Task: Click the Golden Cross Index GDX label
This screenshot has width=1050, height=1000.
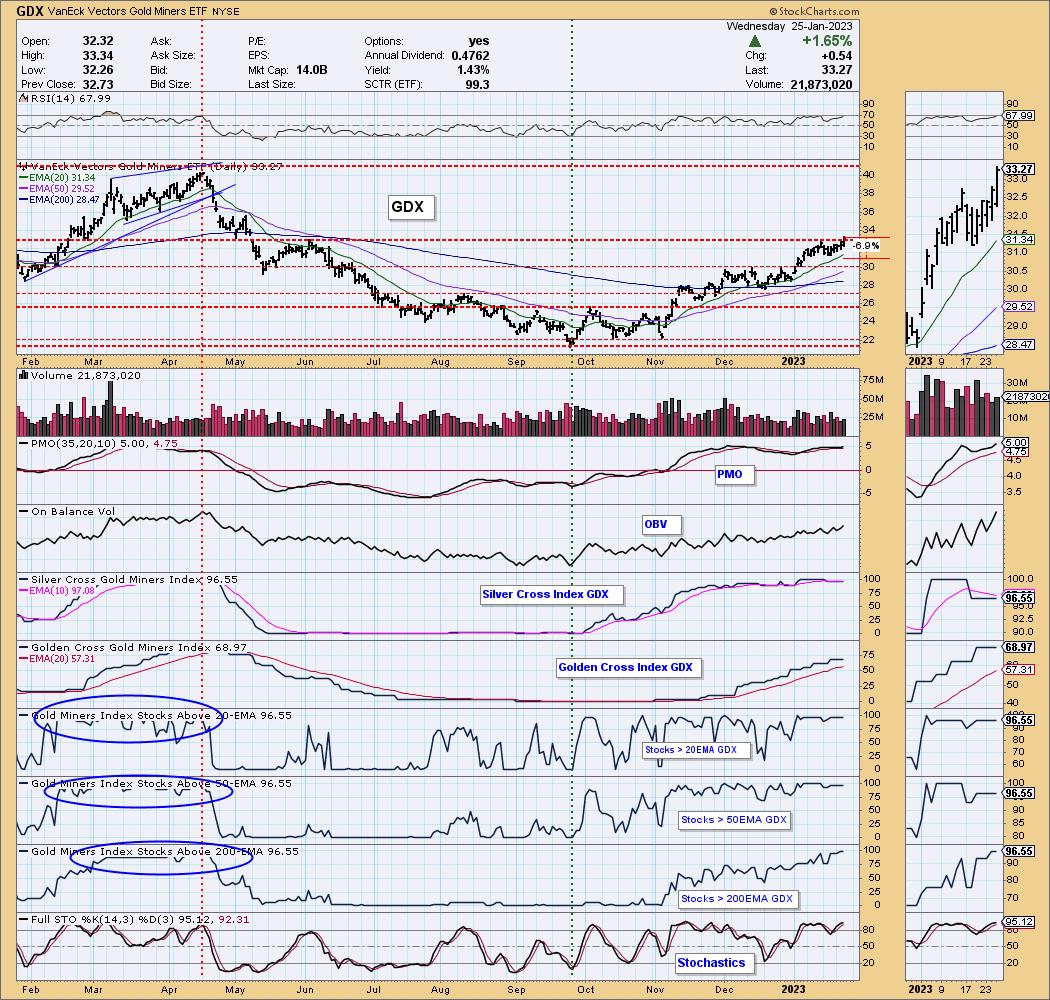Action: click(624, 667)
